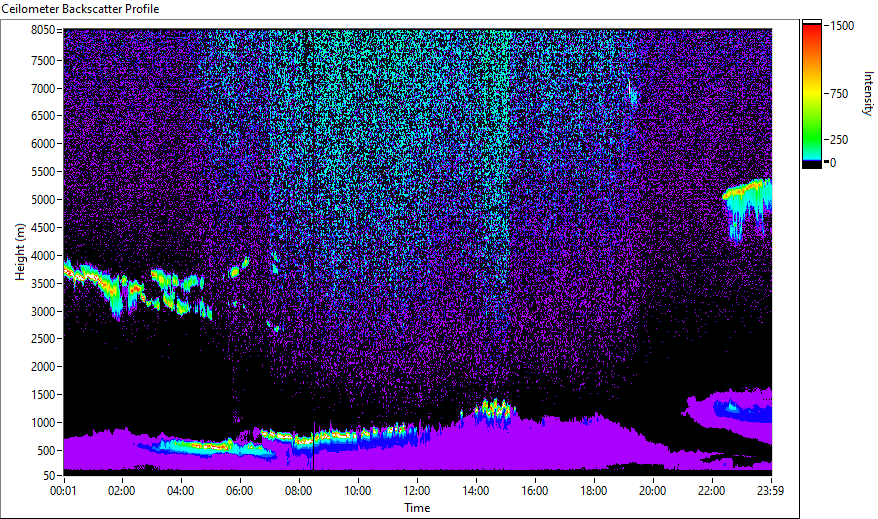Click the Ceilometer Backscatter Profile title

coord(80,9)
